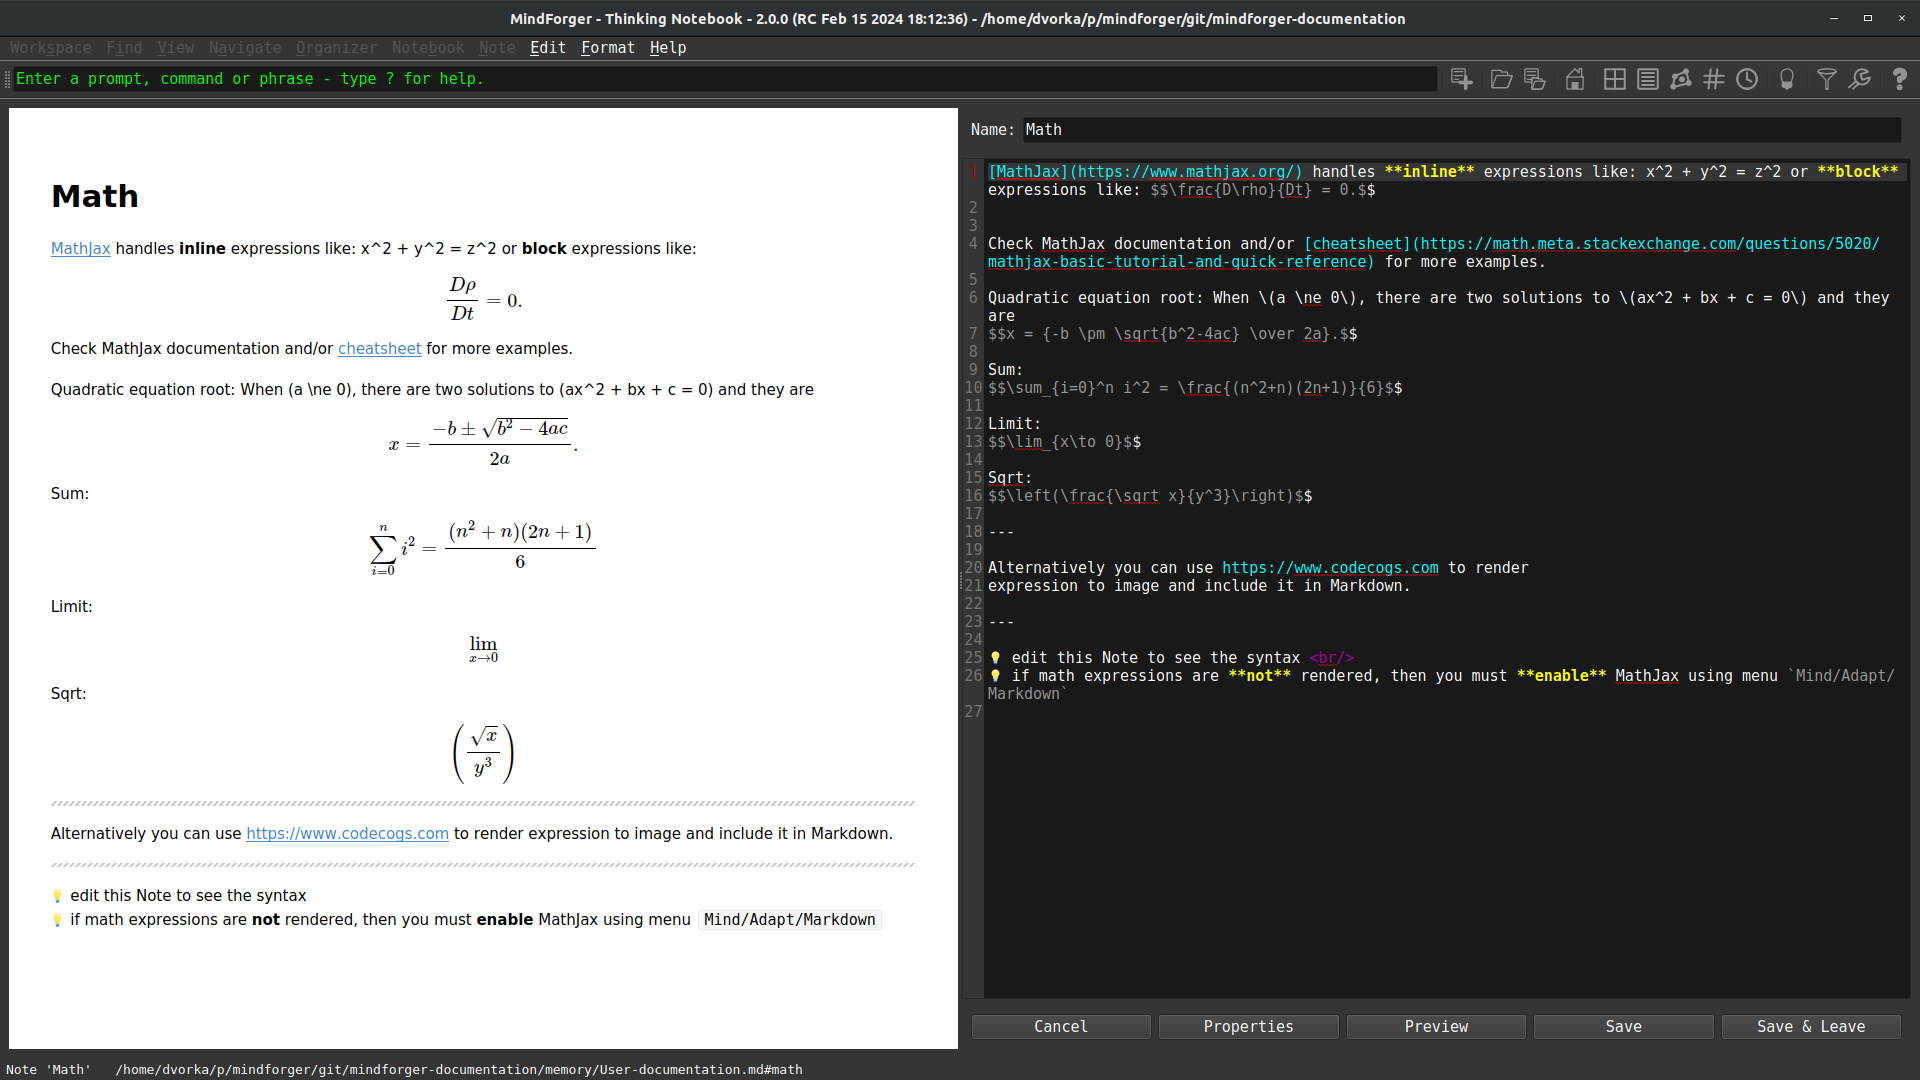Click the Properties button
The height and width of the screenshot is (1080, 1920).
(1248, 1027)
